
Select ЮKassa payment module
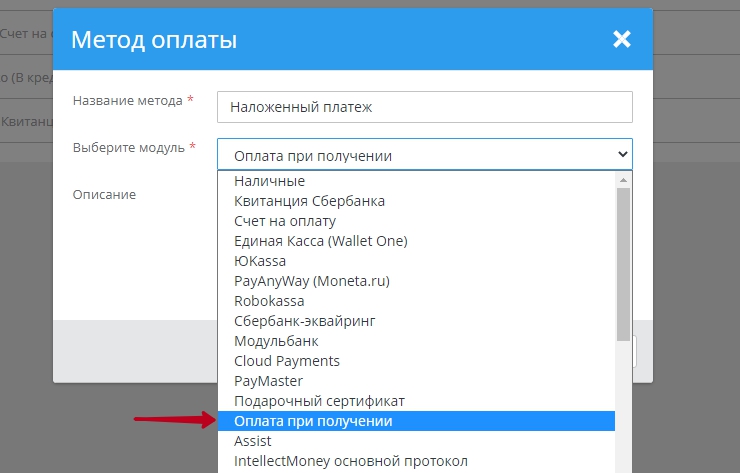(x=260, y=261)
